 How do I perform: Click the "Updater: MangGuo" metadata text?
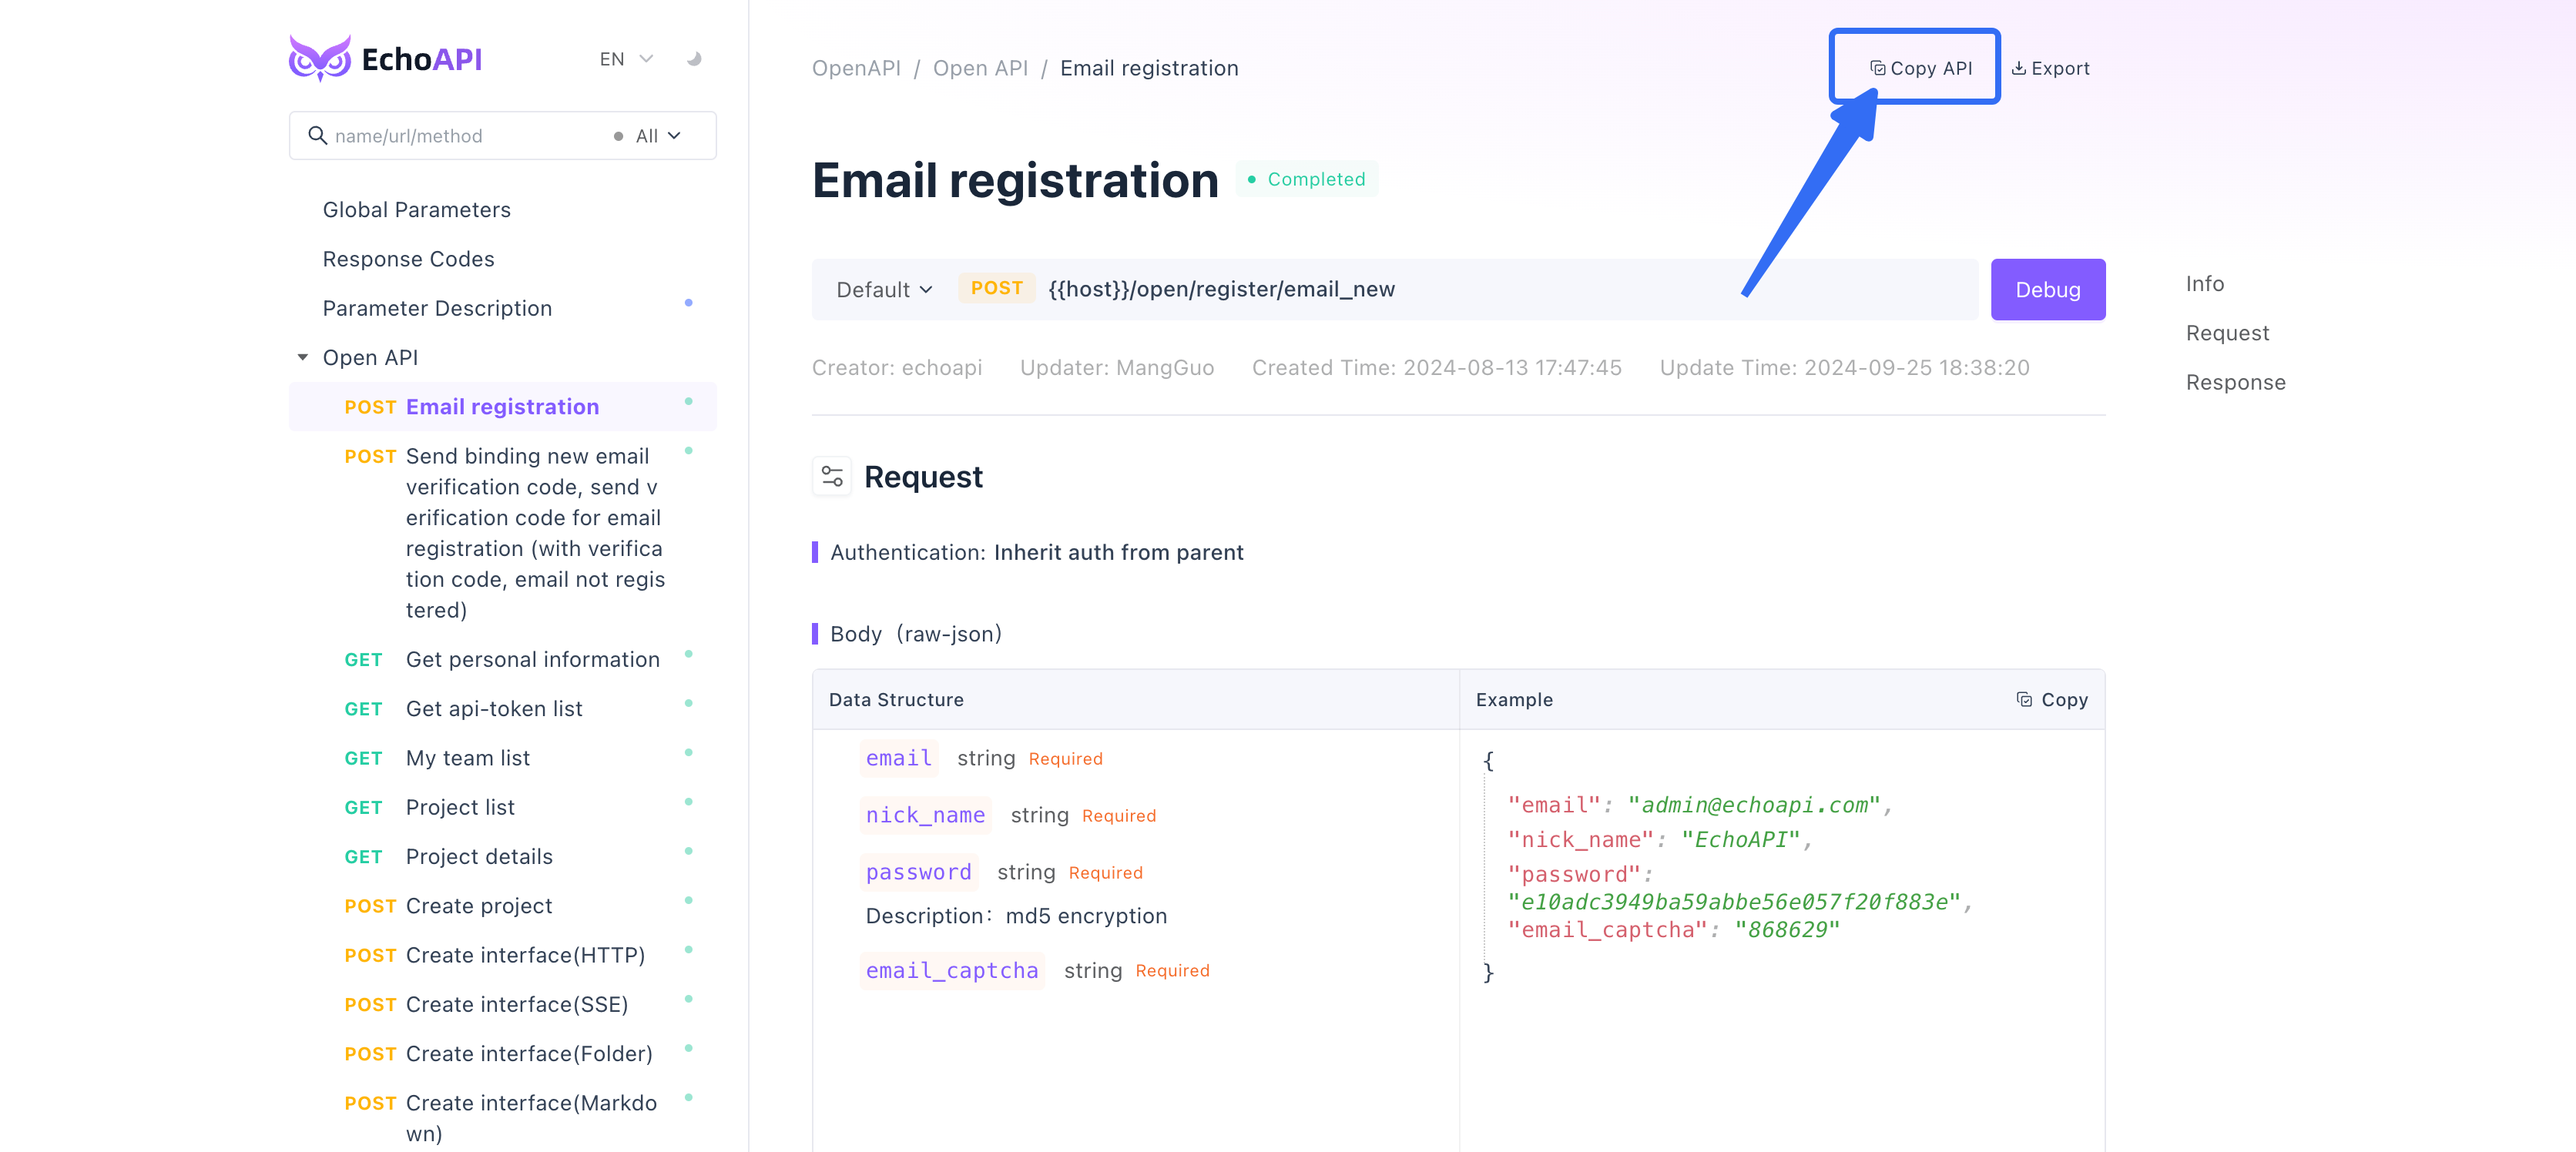point(1117,367)
